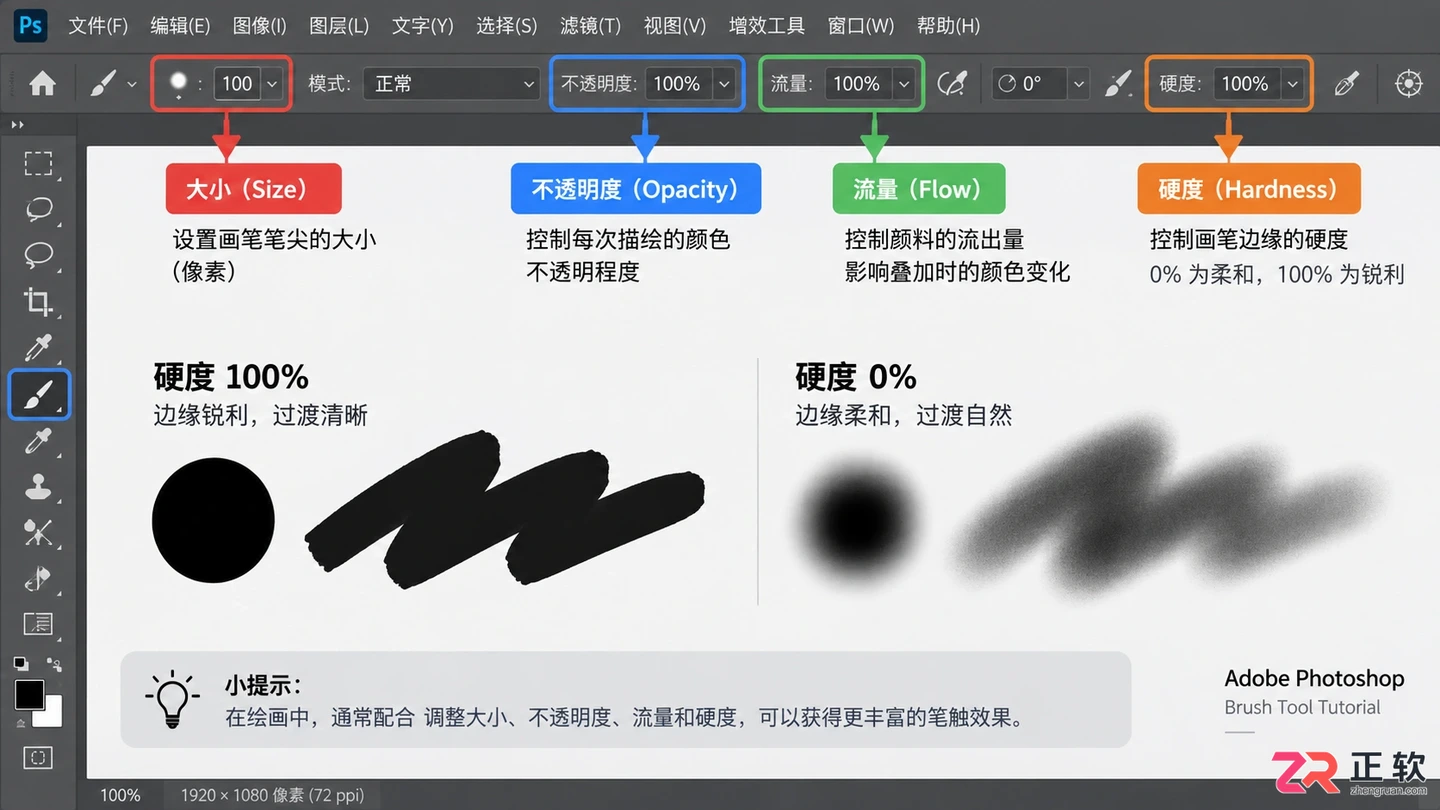Select the Clone Stamp tool
The height and width of the screenshot is (810, 1440).
(x=38, y=487)
